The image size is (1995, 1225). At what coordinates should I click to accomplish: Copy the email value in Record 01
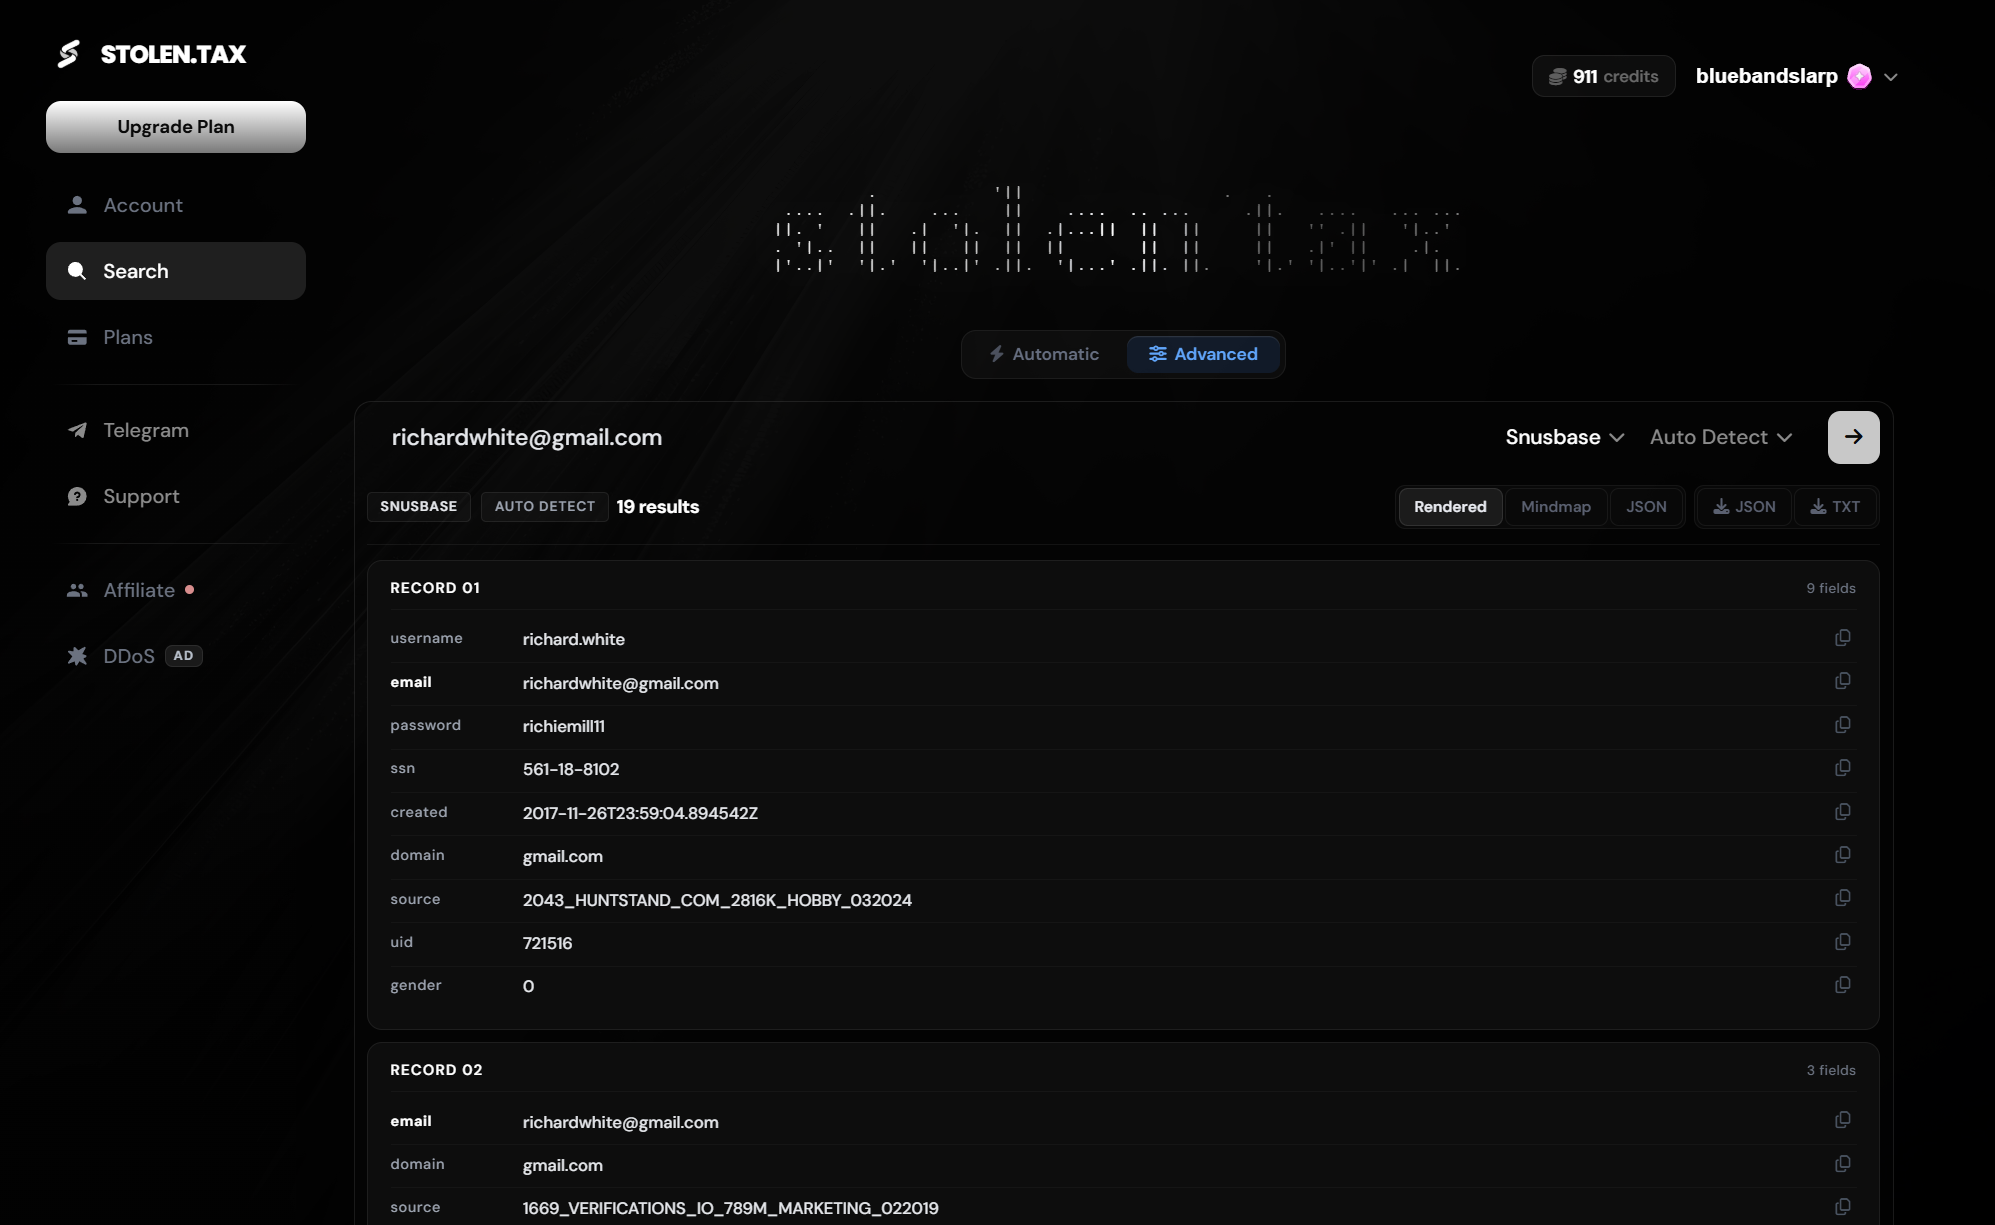(1842, 681)
